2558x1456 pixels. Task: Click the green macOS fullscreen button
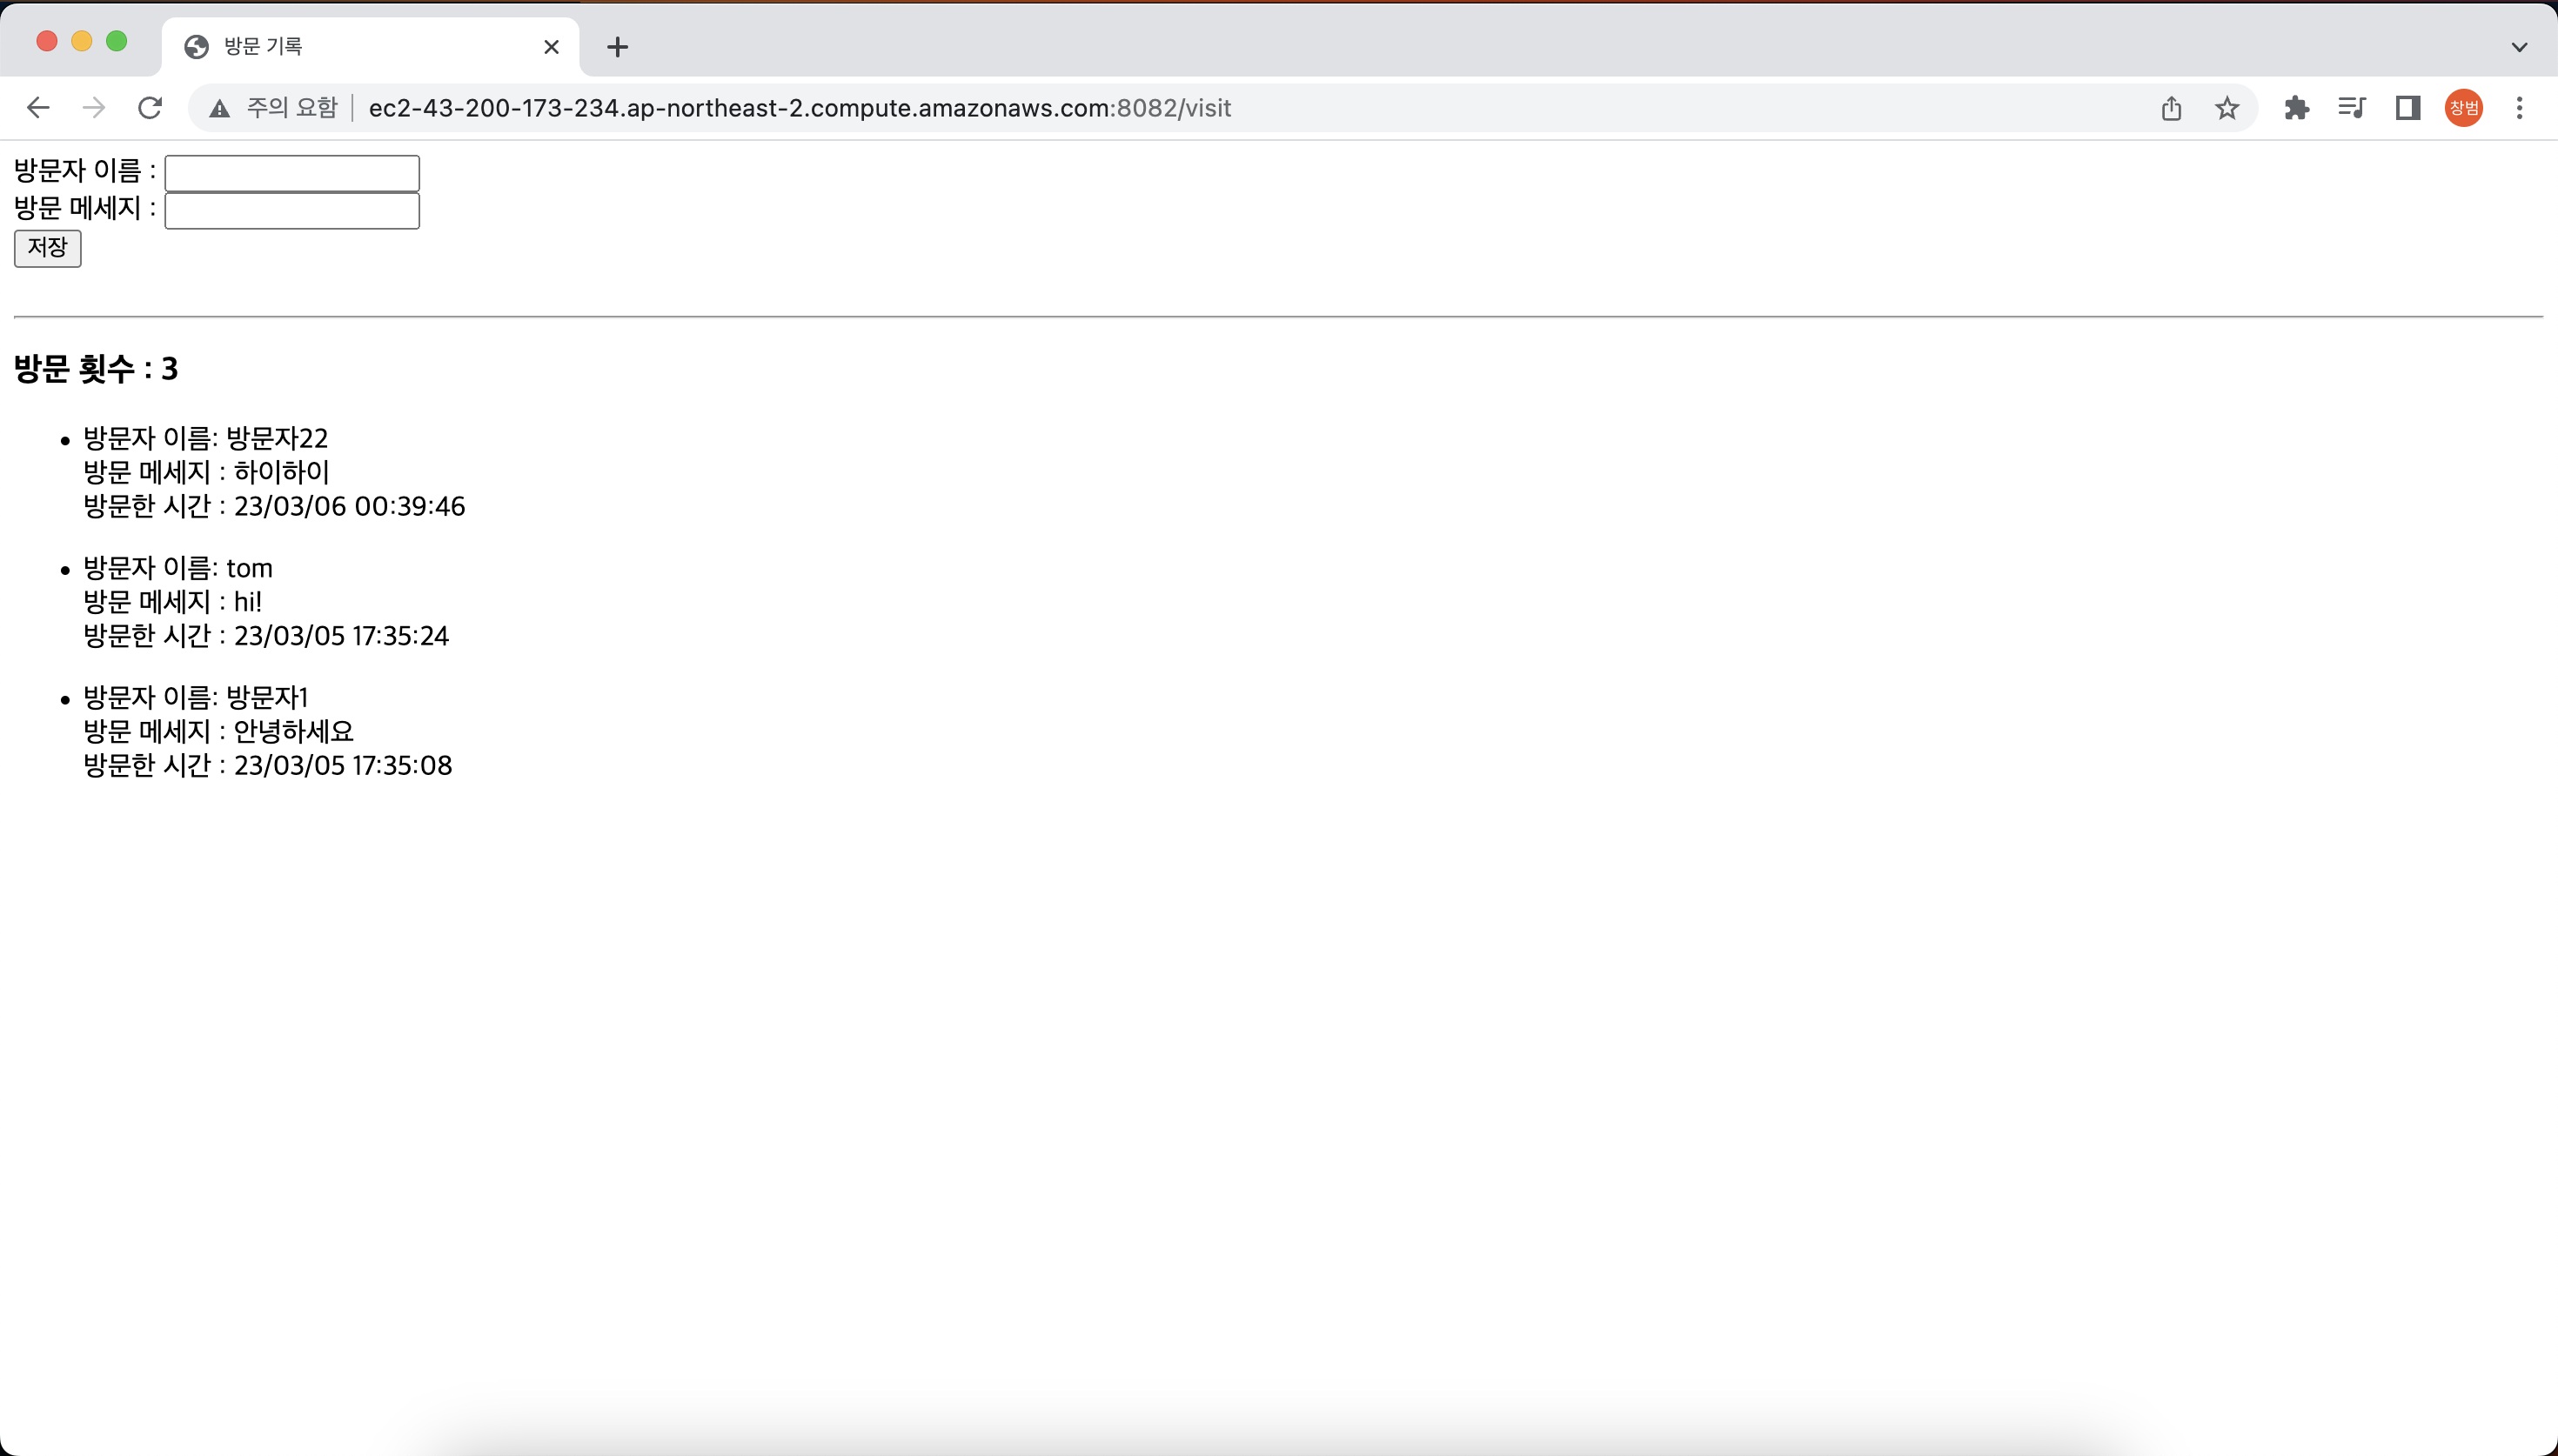117,41
